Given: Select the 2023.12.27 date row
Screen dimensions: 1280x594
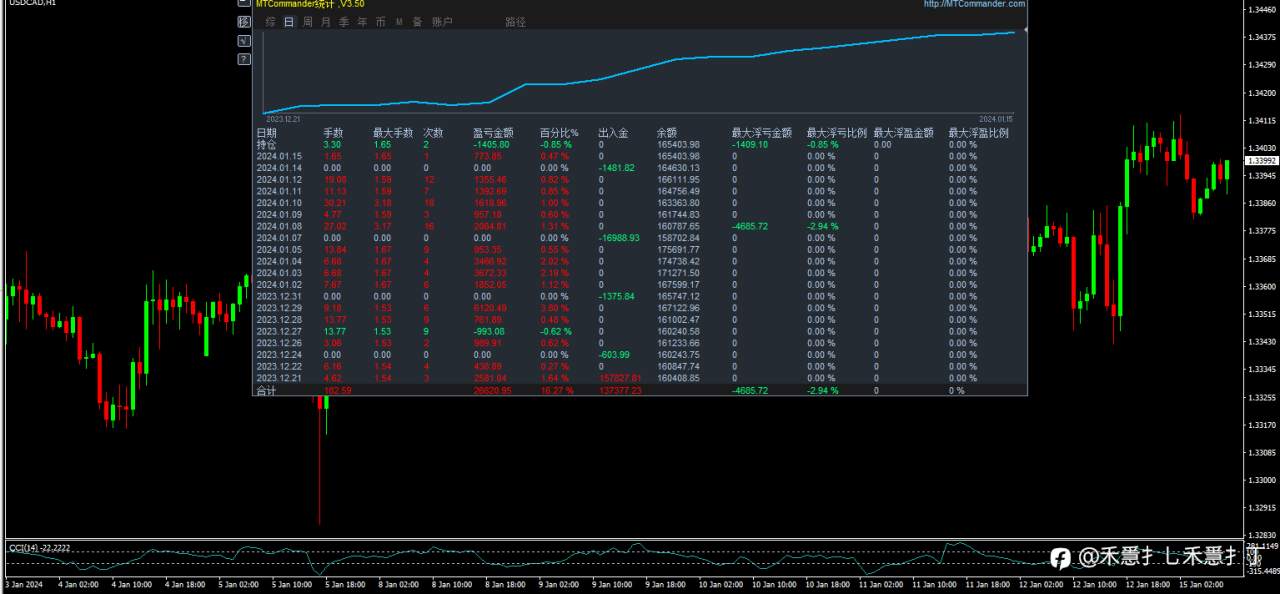Looking at the screenshot, I should click(279, 331).
